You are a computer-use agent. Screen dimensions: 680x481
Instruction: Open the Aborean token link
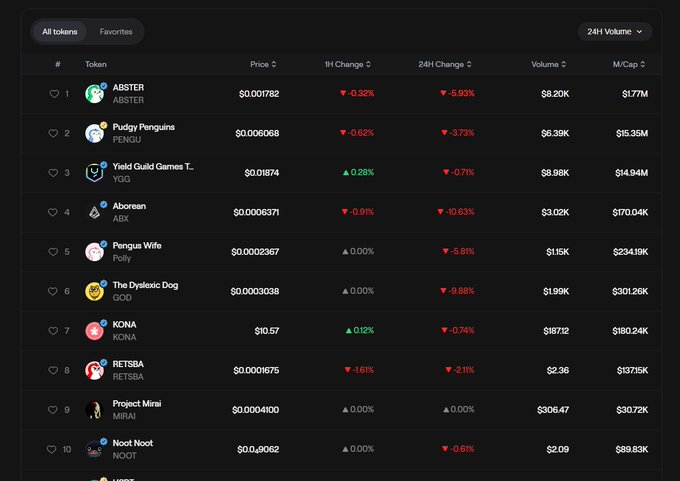coord(129,206)
